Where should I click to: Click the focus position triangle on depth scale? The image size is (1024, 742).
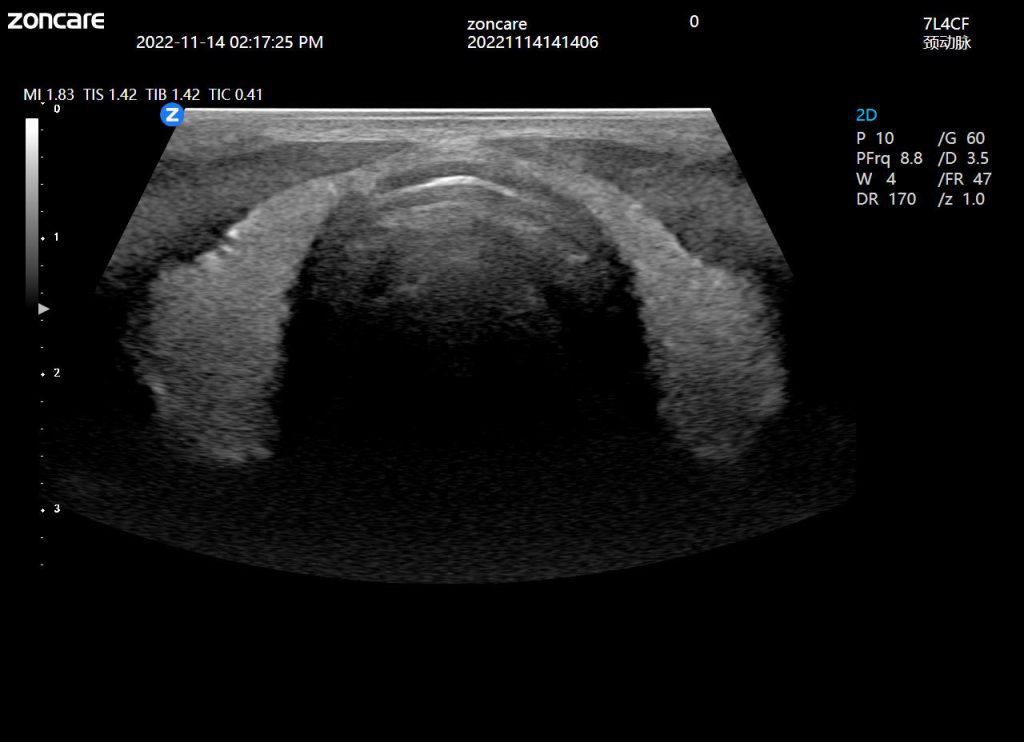coord(43,310)
